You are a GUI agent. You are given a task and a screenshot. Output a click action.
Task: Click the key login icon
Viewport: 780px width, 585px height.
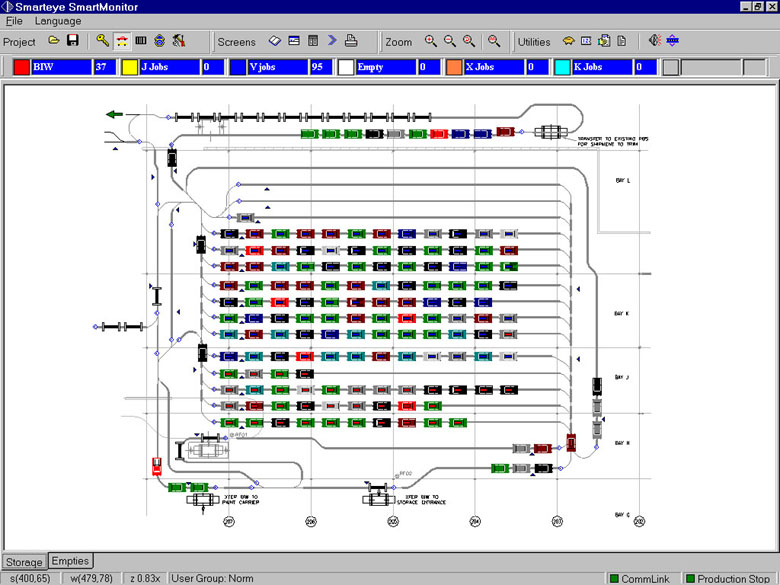click(x=102, y=41)
